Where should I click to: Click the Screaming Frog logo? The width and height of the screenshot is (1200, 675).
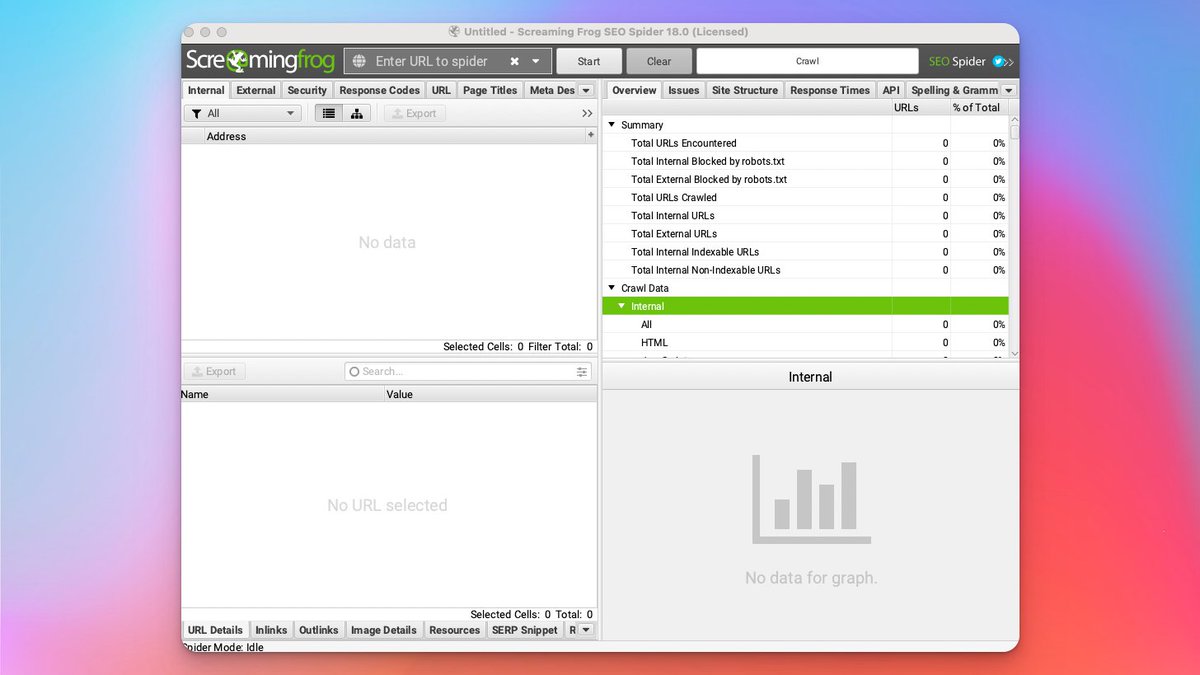(x=261, y=61)
